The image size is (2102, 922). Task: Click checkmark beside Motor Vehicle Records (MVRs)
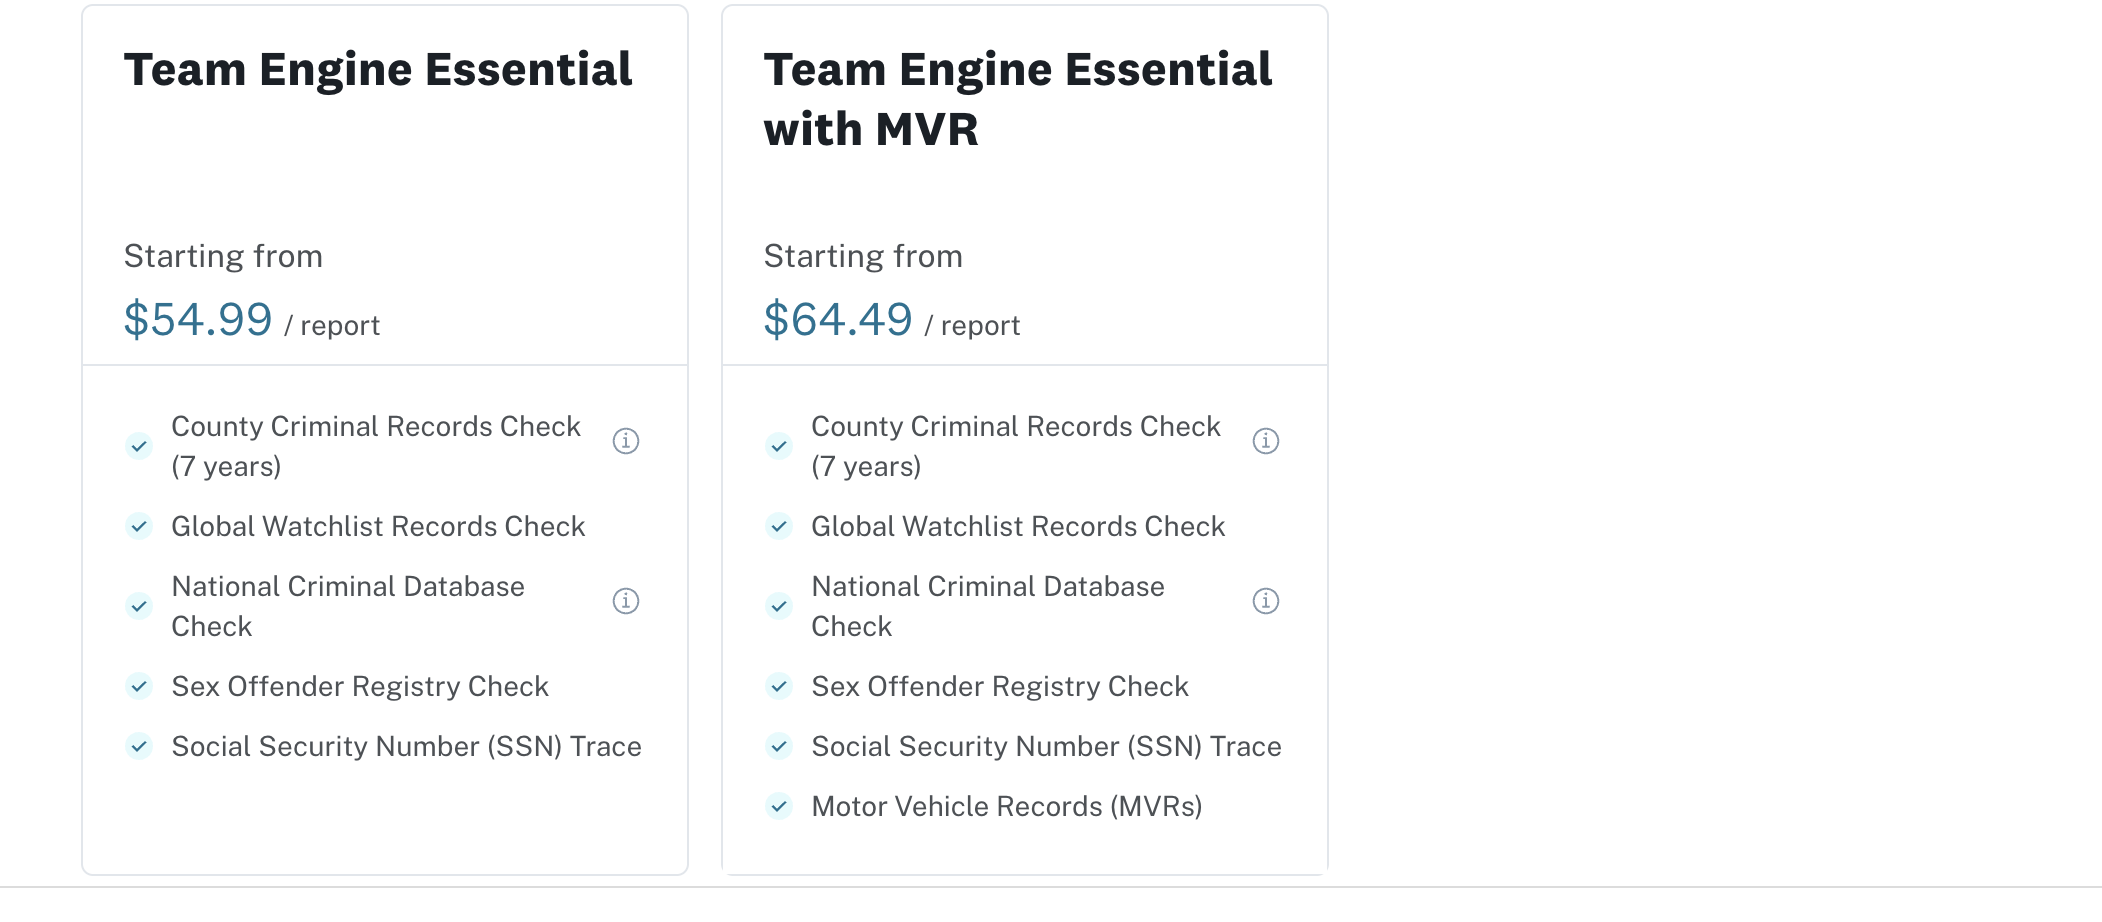[x=779, y=806]
